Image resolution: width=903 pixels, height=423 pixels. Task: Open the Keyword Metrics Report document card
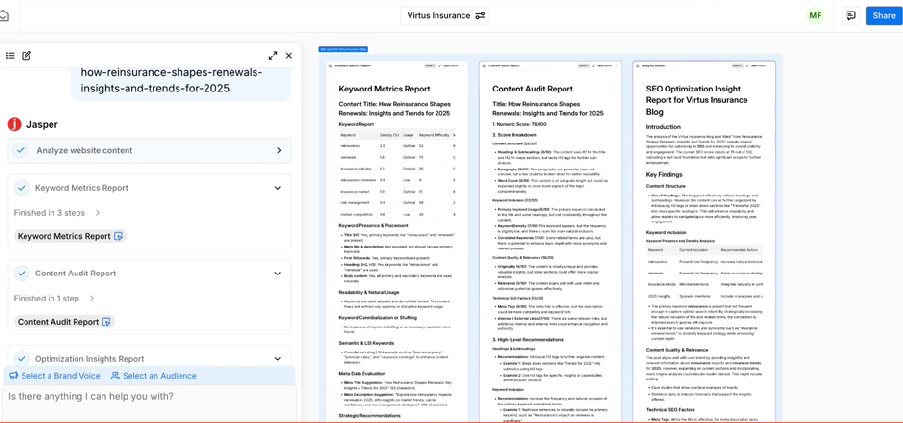397,242
